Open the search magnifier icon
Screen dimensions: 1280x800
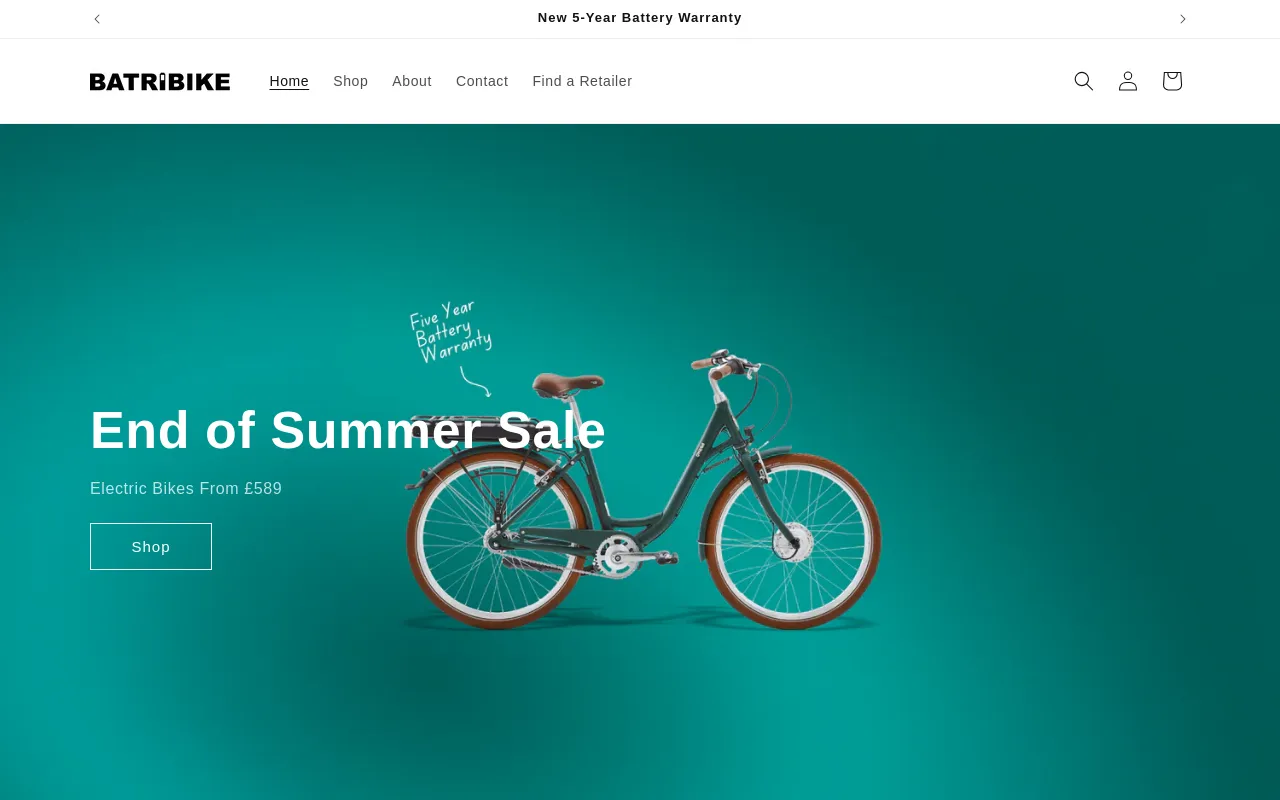tap(1084, 81)
